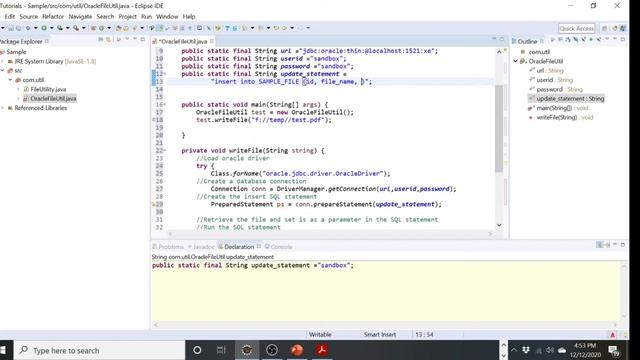Image resolution: width=640 pixels, height=360 pixels.
Task: Click the Open Perspective icon beside Quick Access
Action: tap(604, 29)
